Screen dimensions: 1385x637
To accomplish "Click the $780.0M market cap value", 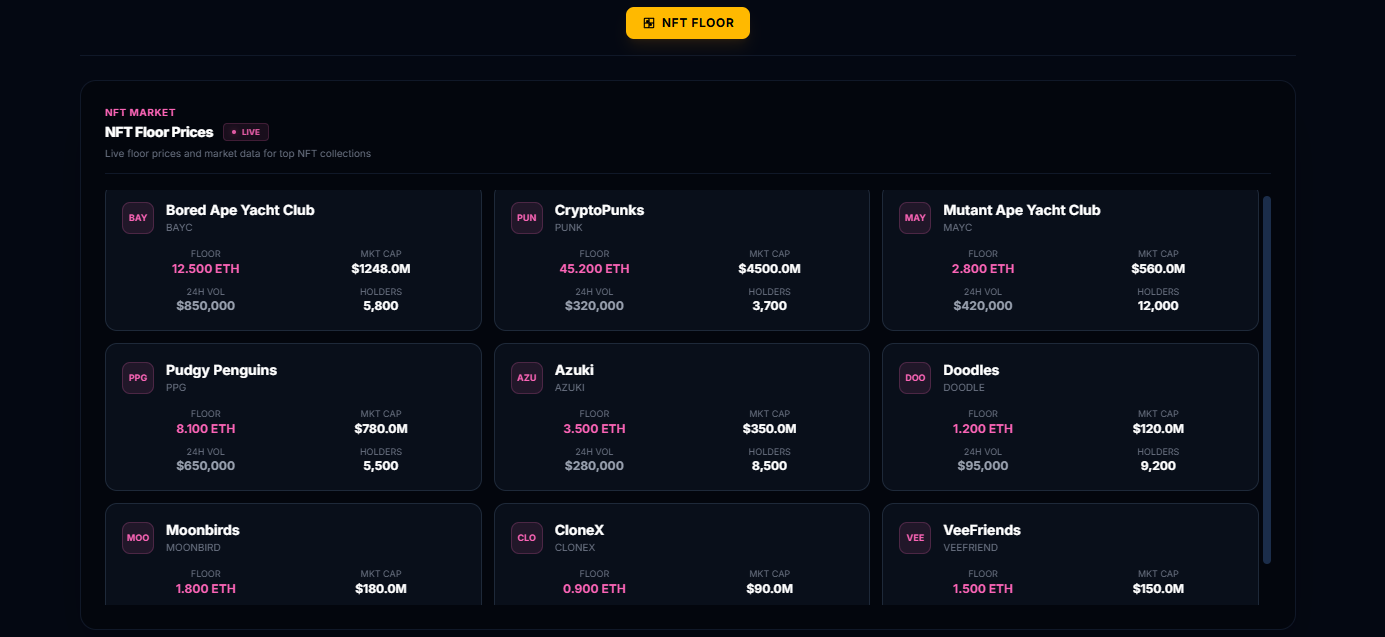I will pos(381,429).
